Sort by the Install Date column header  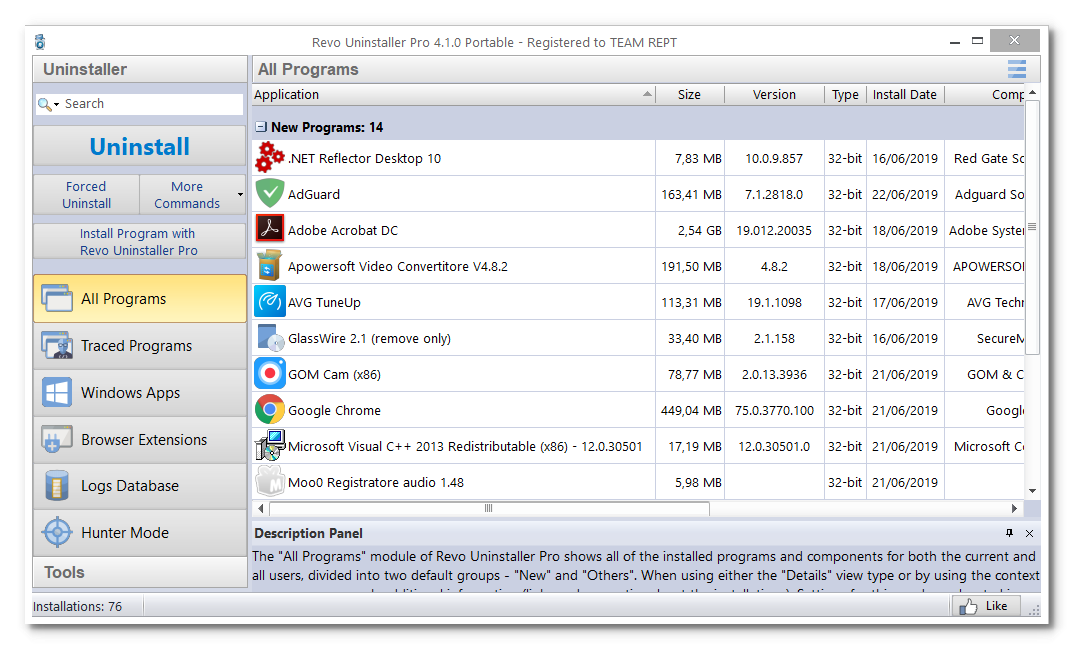click(904, 94)
